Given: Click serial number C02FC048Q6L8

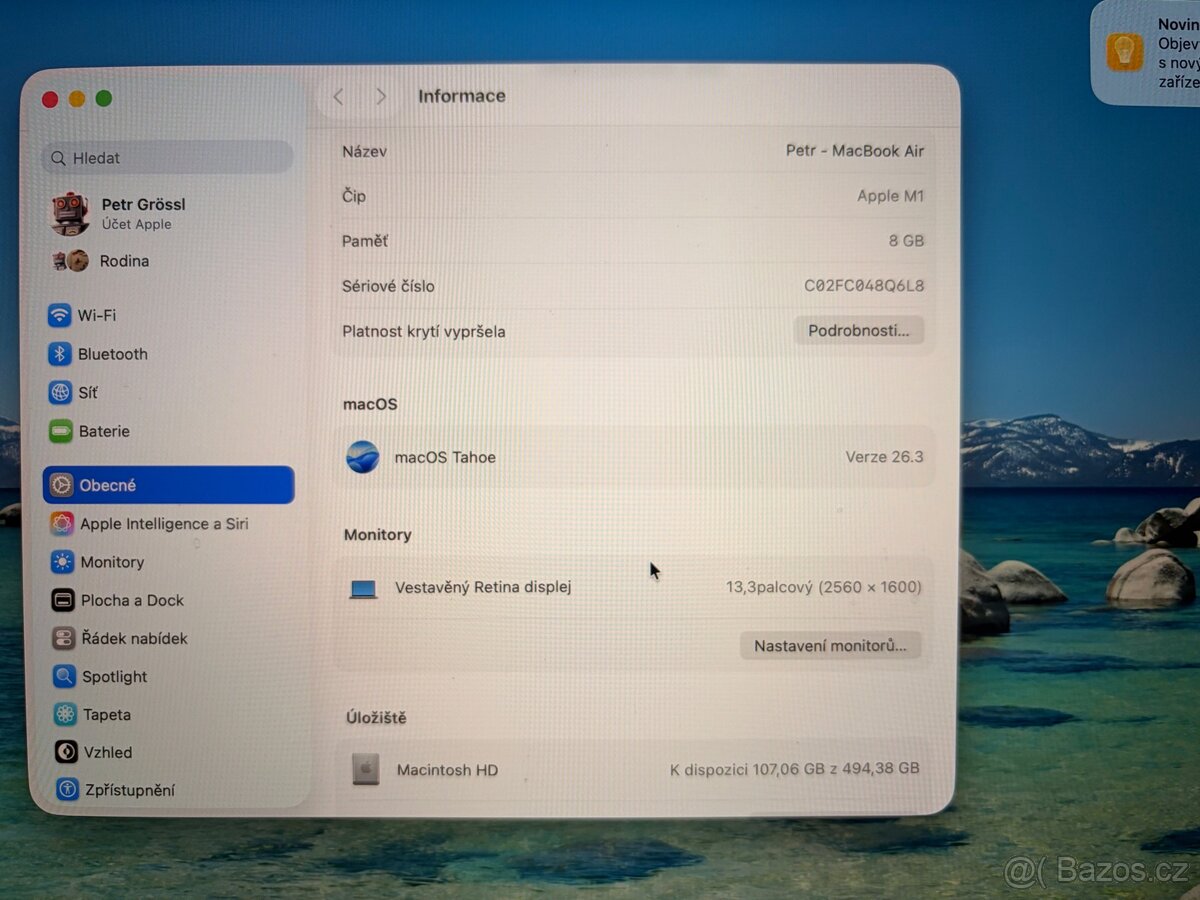Looking at the screenshot, I should 864,286.
